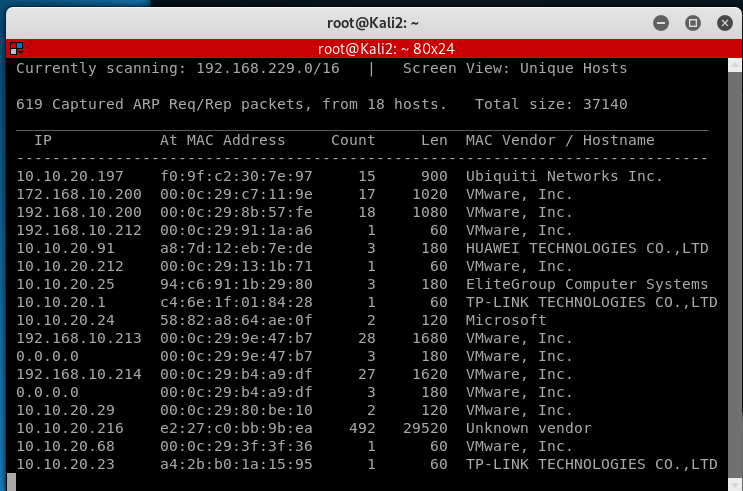
Task: Click 'Currently scanning: 192.168.229.0/16' text
Action: point(178,69)
